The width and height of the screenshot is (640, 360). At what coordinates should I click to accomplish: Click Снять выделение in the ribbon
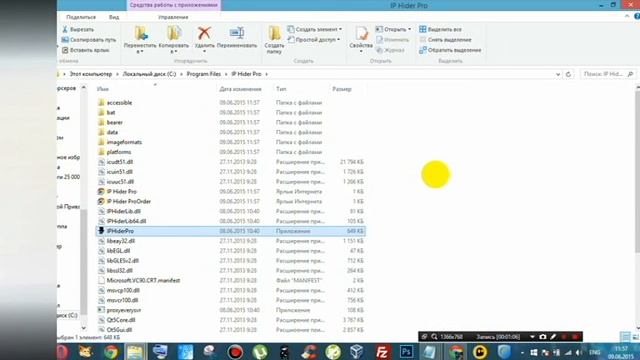point(445,40)
